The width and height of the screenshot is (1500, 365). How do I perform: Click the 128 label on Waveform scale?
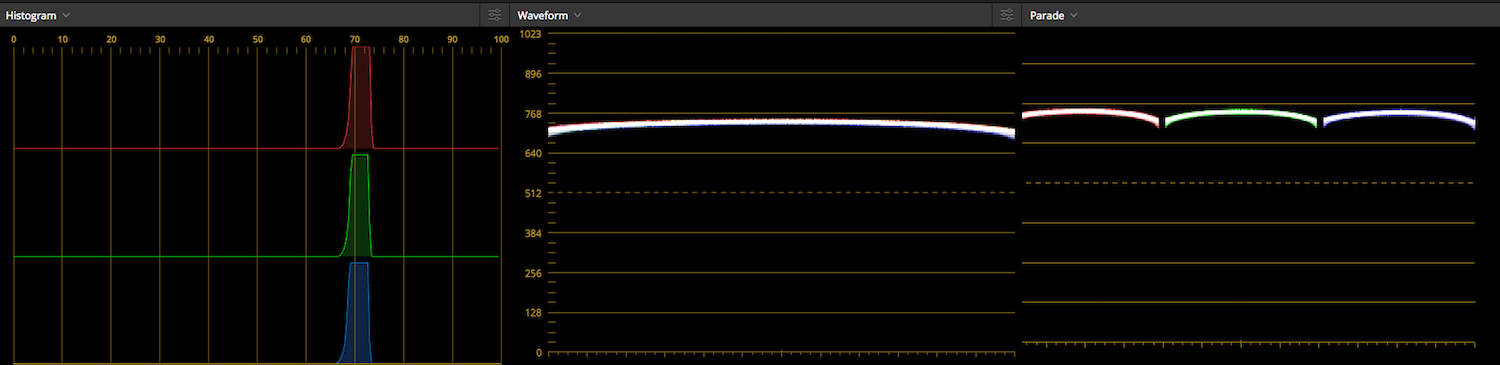coord(533,313)
